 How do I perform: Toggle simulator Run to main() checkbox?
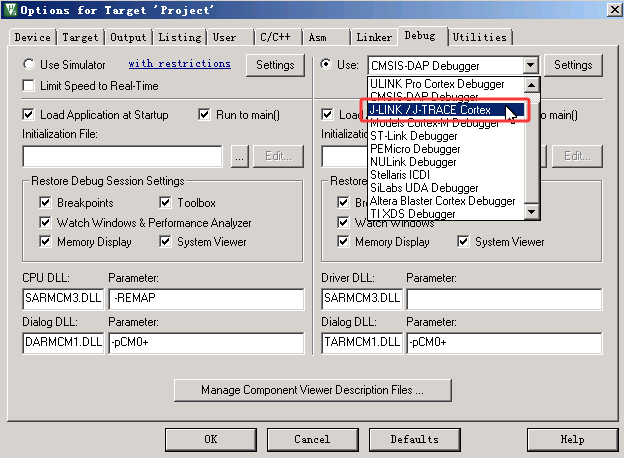click(204, 115)
